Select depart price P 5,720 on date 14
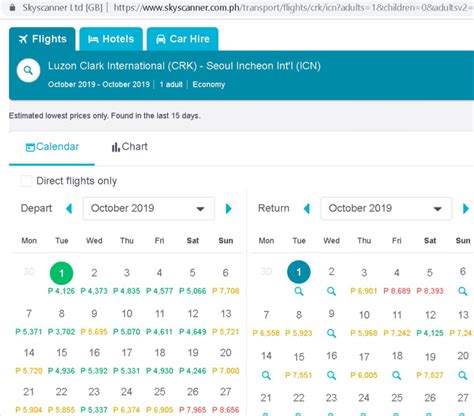 29,371
